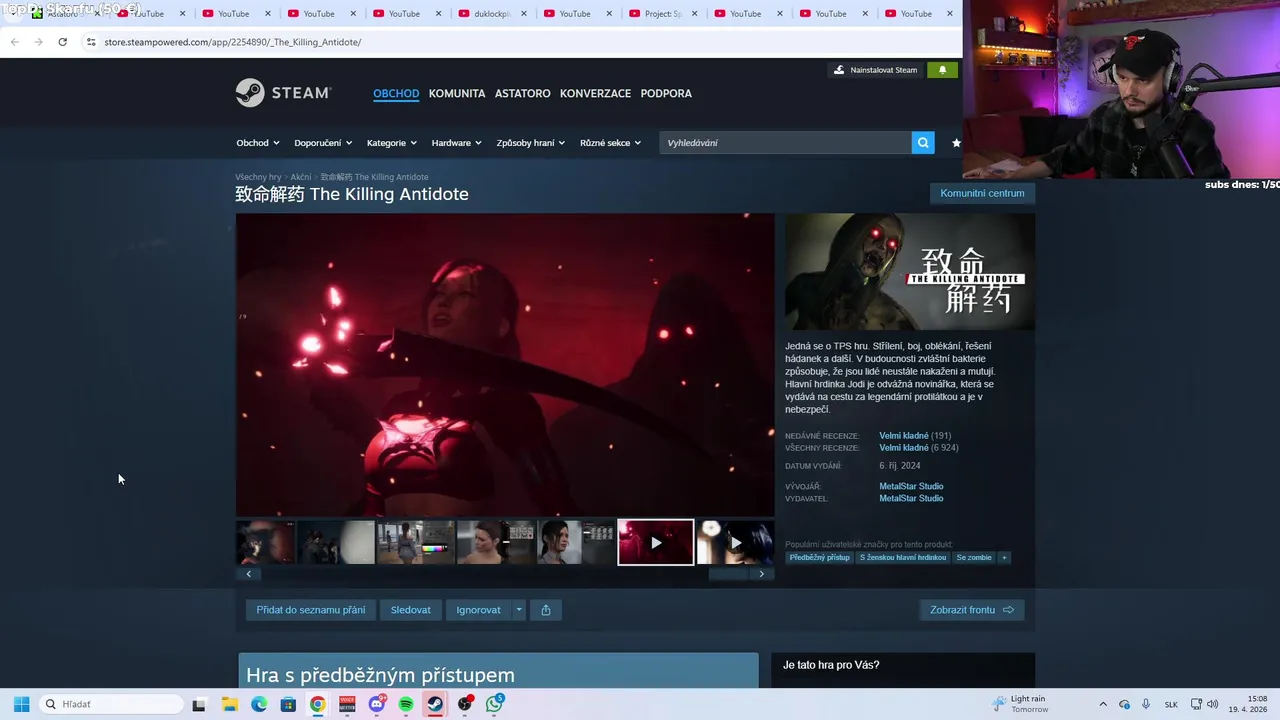Click the browser address bar URL

pyautogui.click(x=233, y=42)
